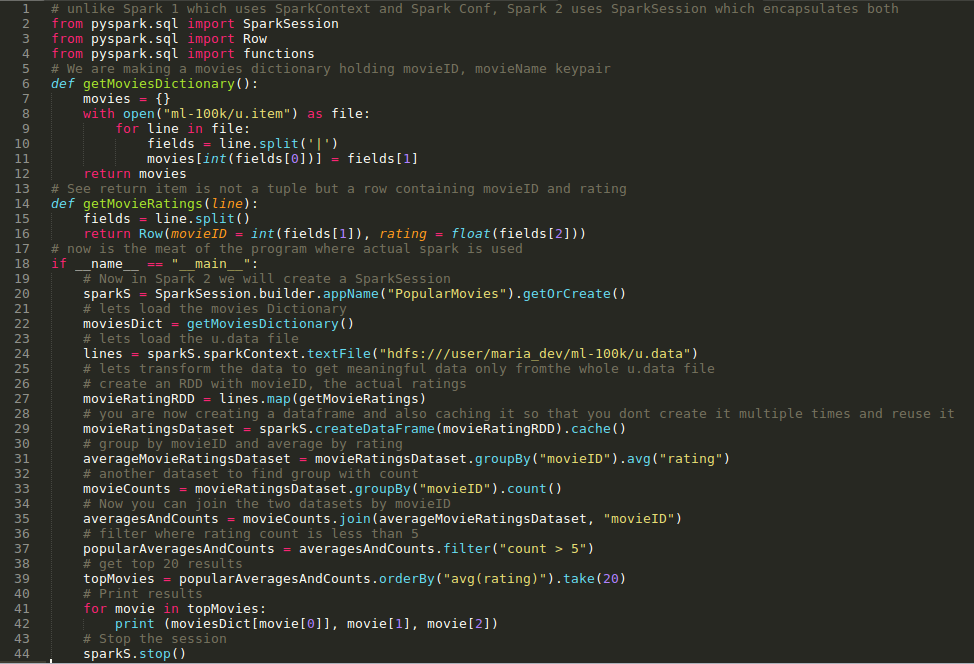Viewport: 974px width, 664px height.
Task: Click 'return movies' on line 12
Action: [135, 174]
